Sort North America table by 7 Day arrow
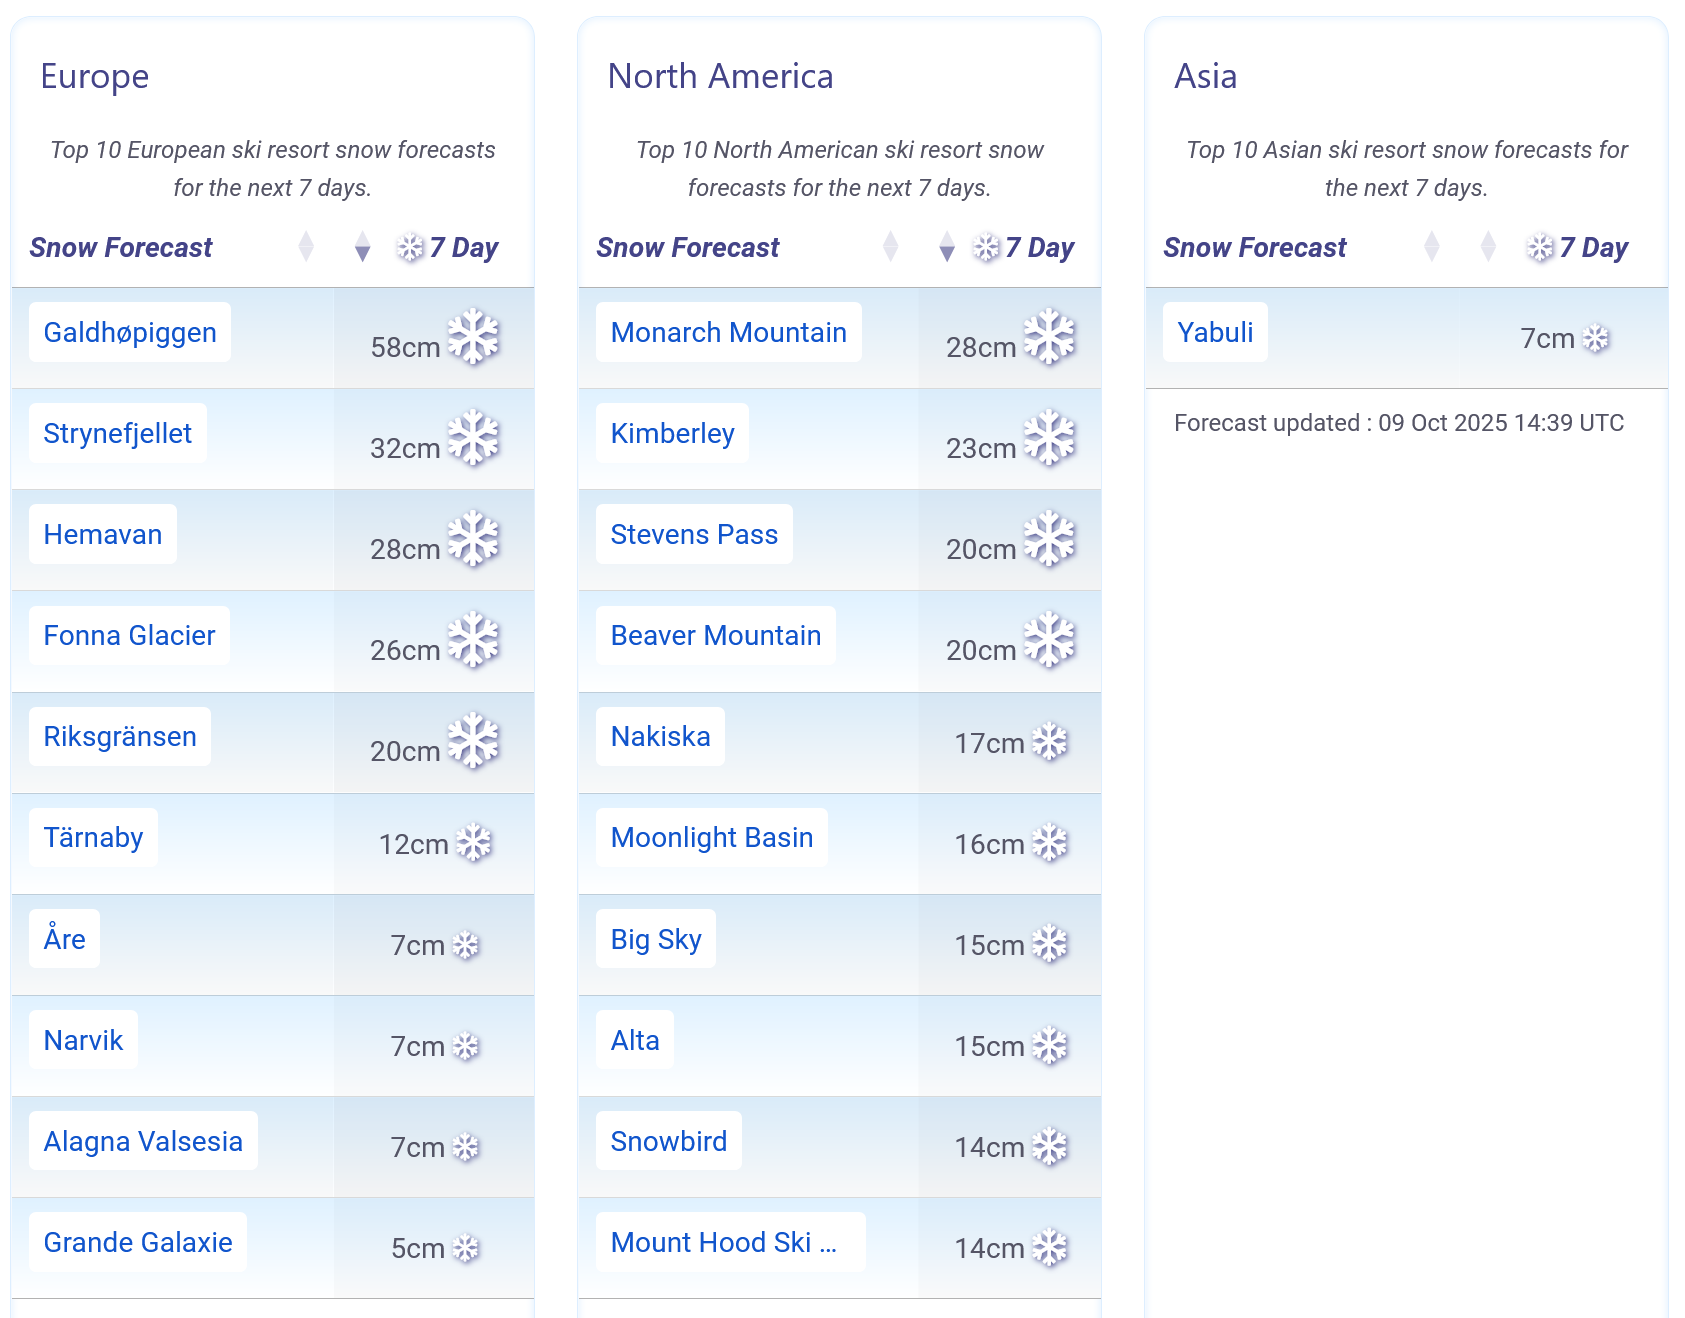 tap(947, 247)
